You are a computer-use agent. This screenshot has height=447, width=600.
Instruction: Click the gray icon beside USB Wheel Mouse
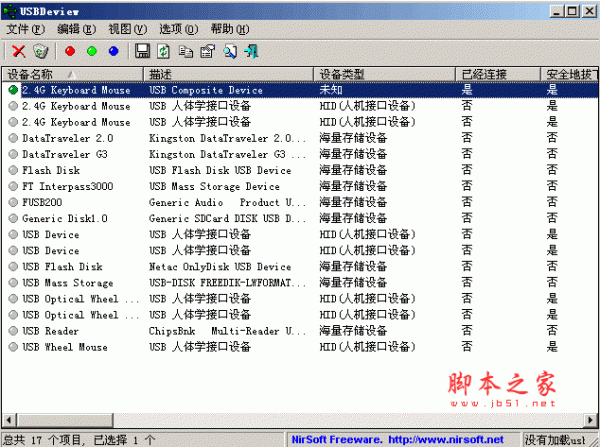pyautogui.click(x=13, y=347)
